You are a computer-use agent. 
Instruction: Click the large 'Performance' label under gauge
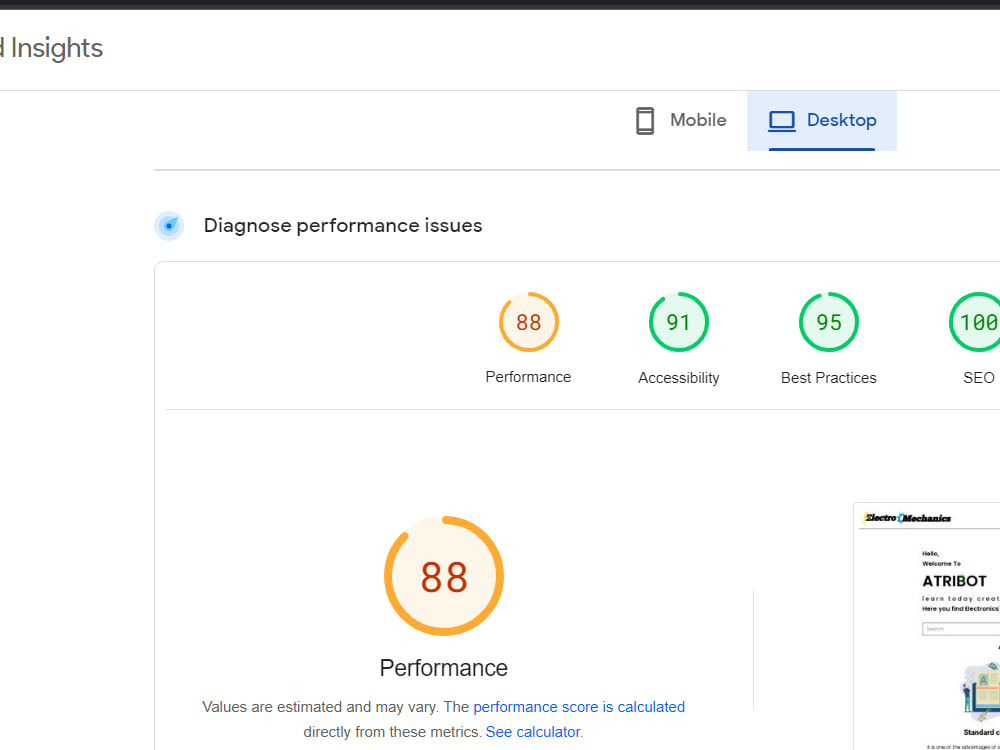pos(444,668)
